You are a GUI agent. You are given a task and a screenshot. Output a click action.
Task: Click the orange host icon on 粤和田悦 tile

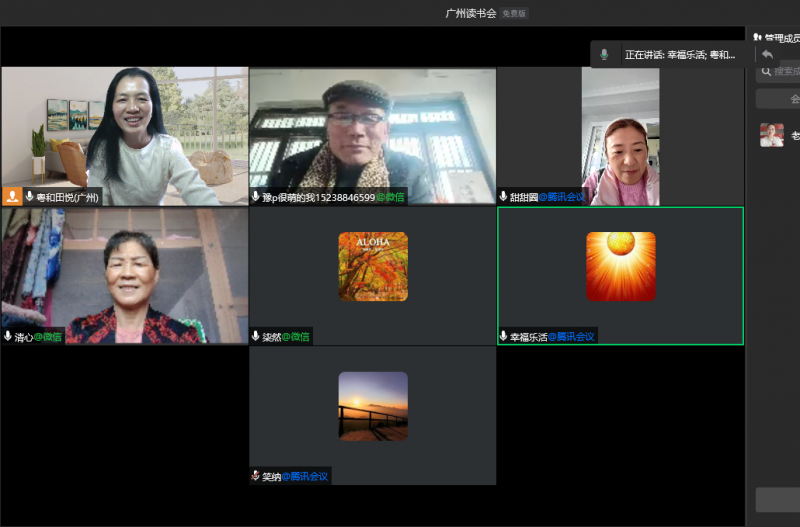tap(12, 197)
